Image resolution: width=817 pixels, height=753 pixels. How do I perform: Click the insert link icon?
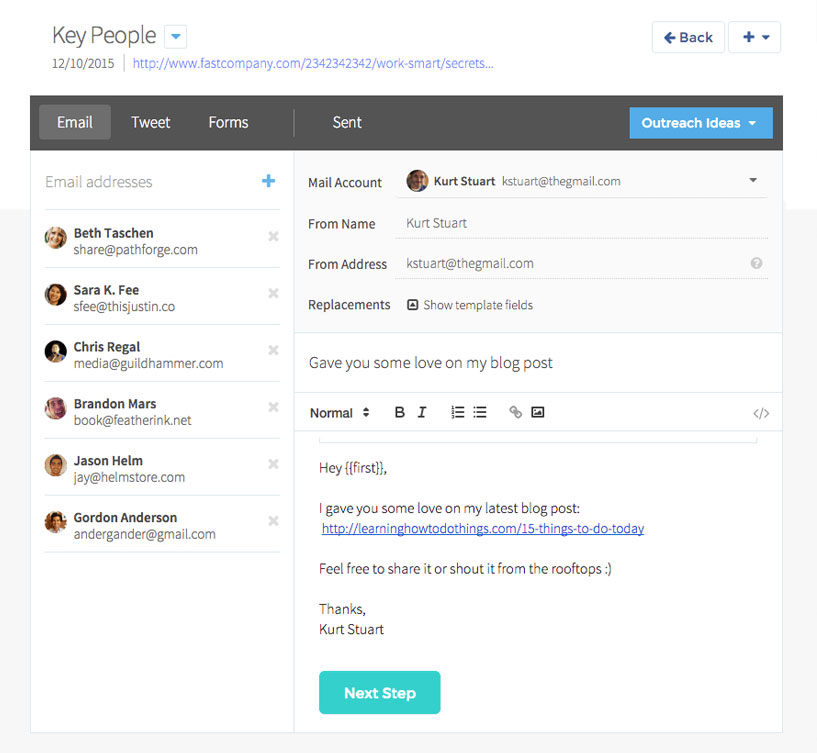pyautogui.click(x=515, y=412)
